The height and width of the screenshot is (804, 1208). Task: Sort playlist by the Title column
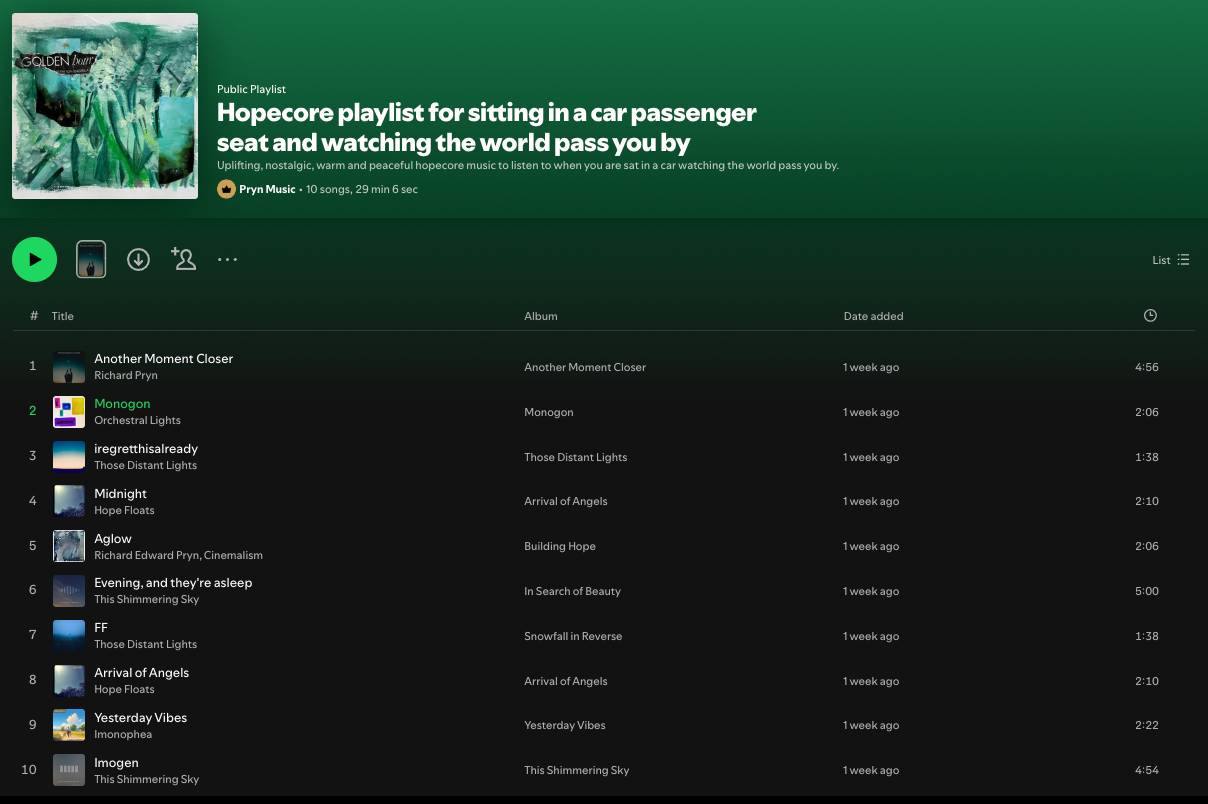pyautogui.click(x=62, y=316)
